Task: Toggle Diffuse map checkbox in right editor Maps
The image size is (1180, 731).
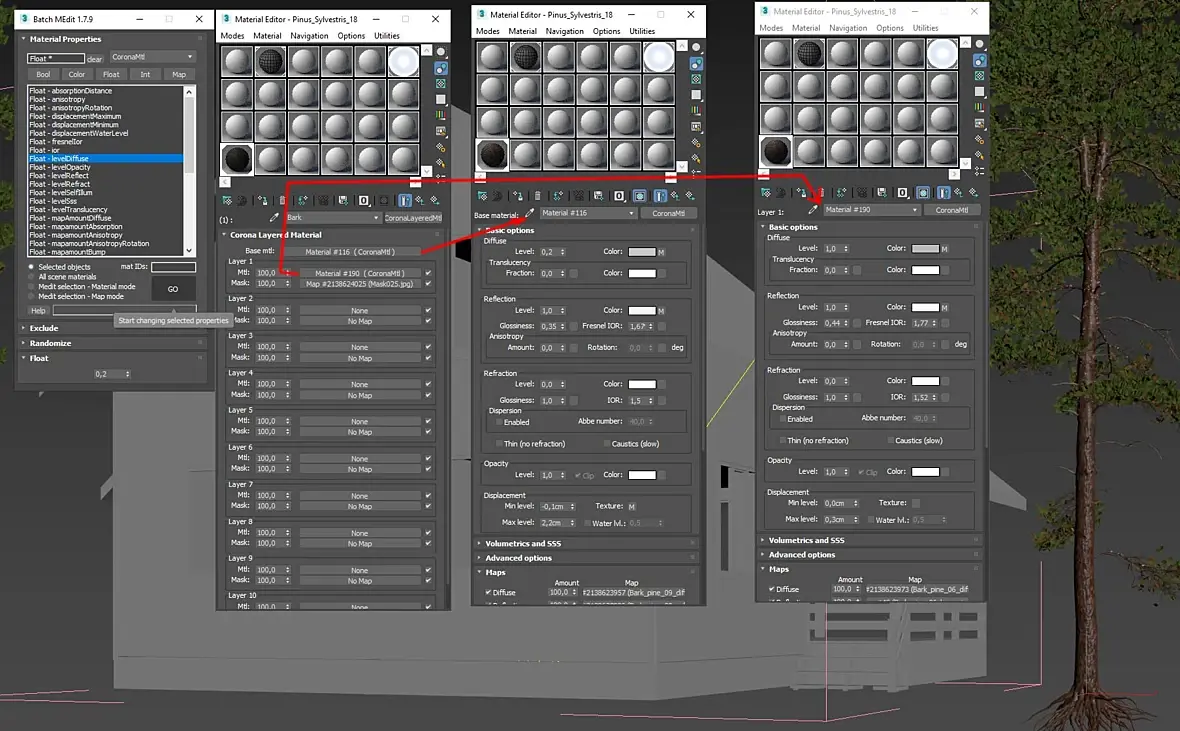Action: click(771, 589)
